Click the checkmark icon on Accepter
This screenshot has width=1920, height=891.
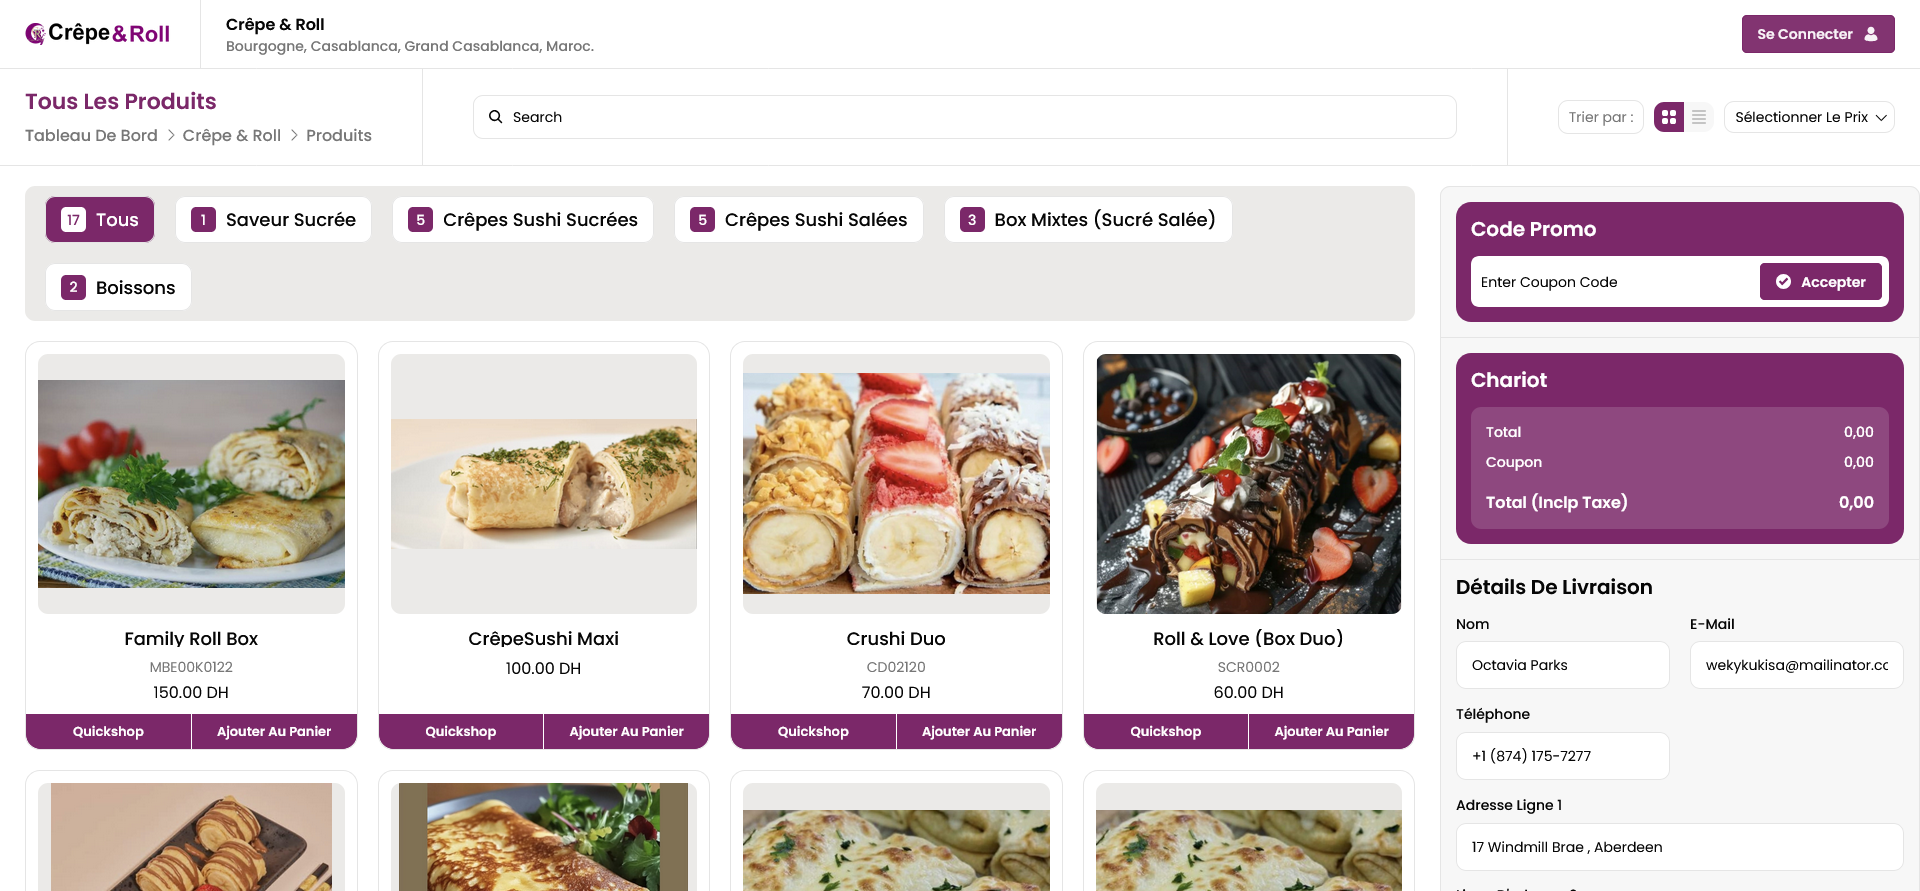point(1783,282)
